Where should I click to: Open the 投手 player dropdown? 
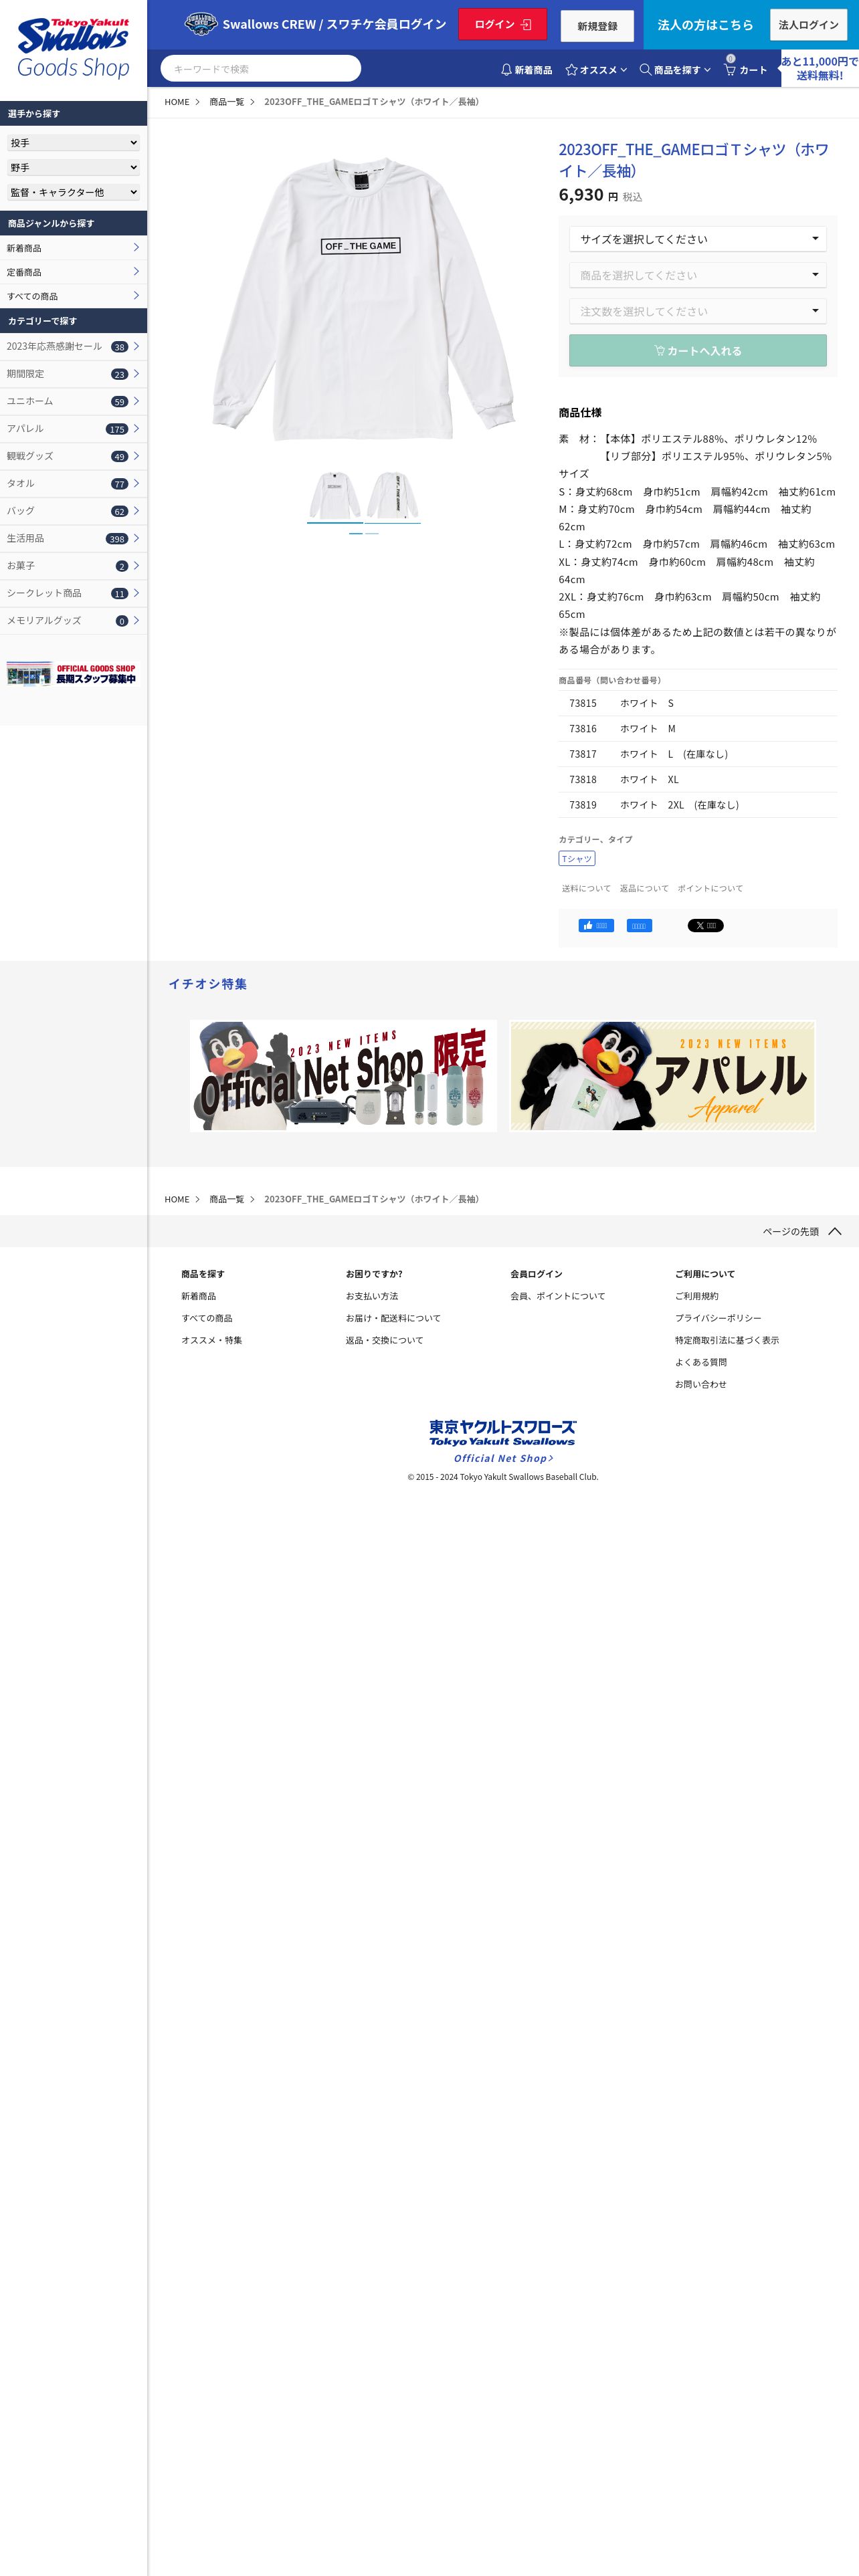(x=73, y=143)
